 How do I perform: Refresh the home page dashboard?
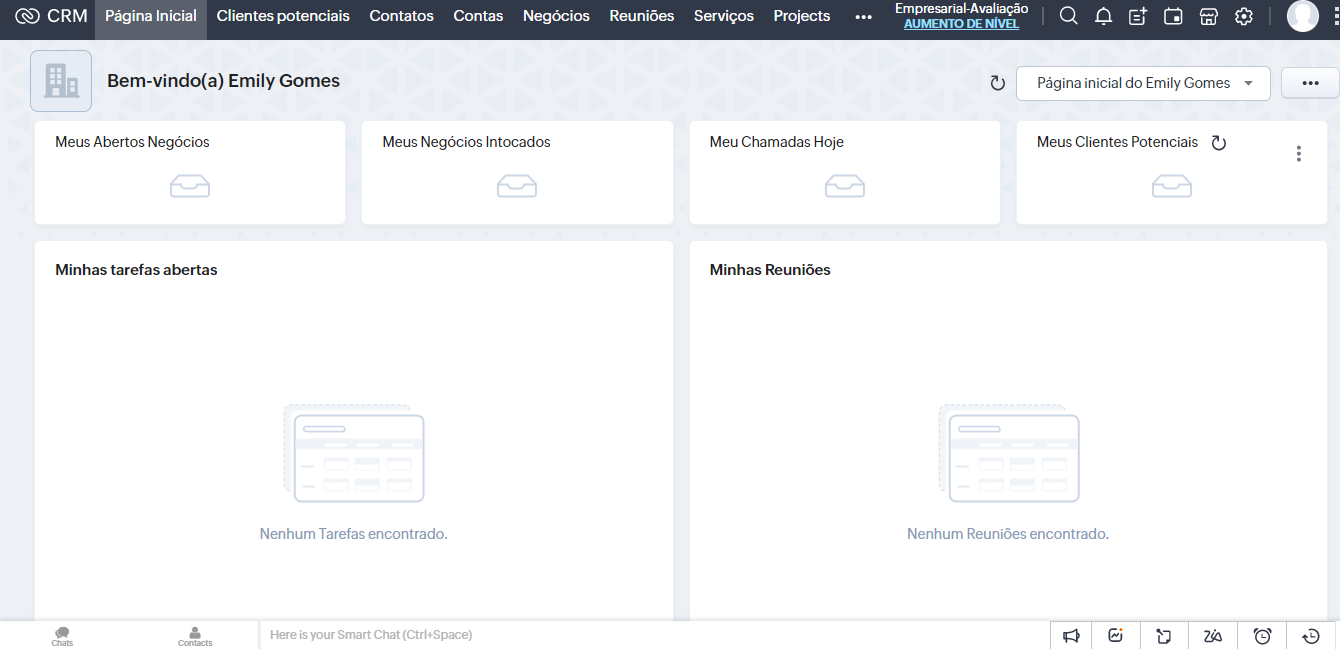pos(997,83)
